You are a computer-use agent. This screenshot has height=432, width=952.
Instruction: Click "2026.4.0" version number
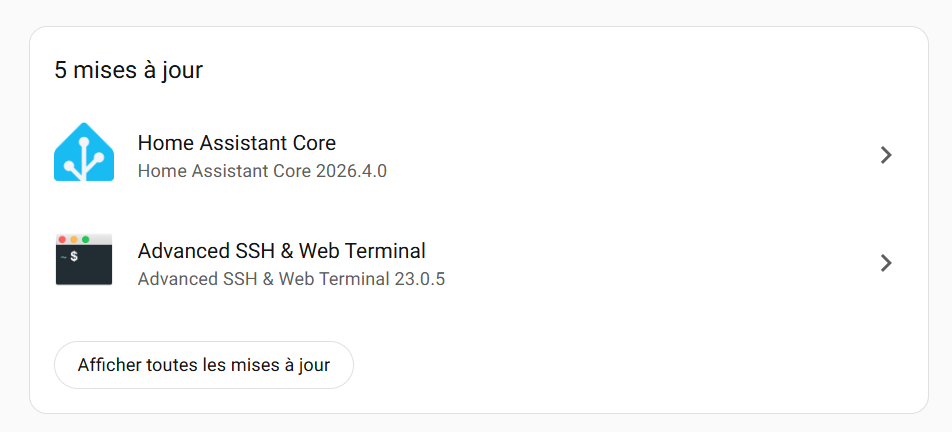351,171
